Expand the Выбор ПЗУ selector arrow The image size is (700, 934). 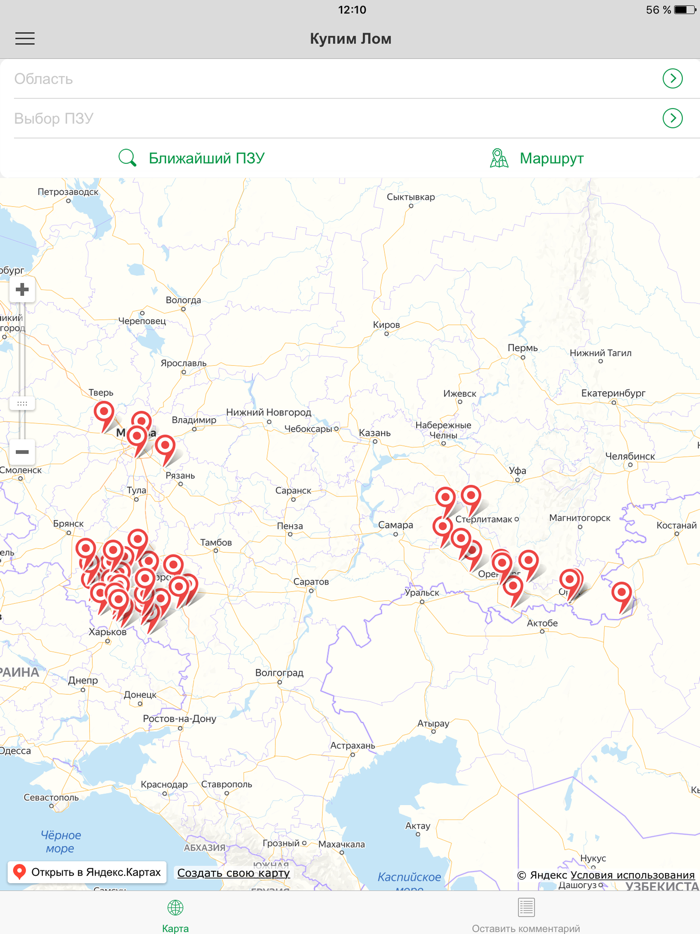tap(673, 118)
